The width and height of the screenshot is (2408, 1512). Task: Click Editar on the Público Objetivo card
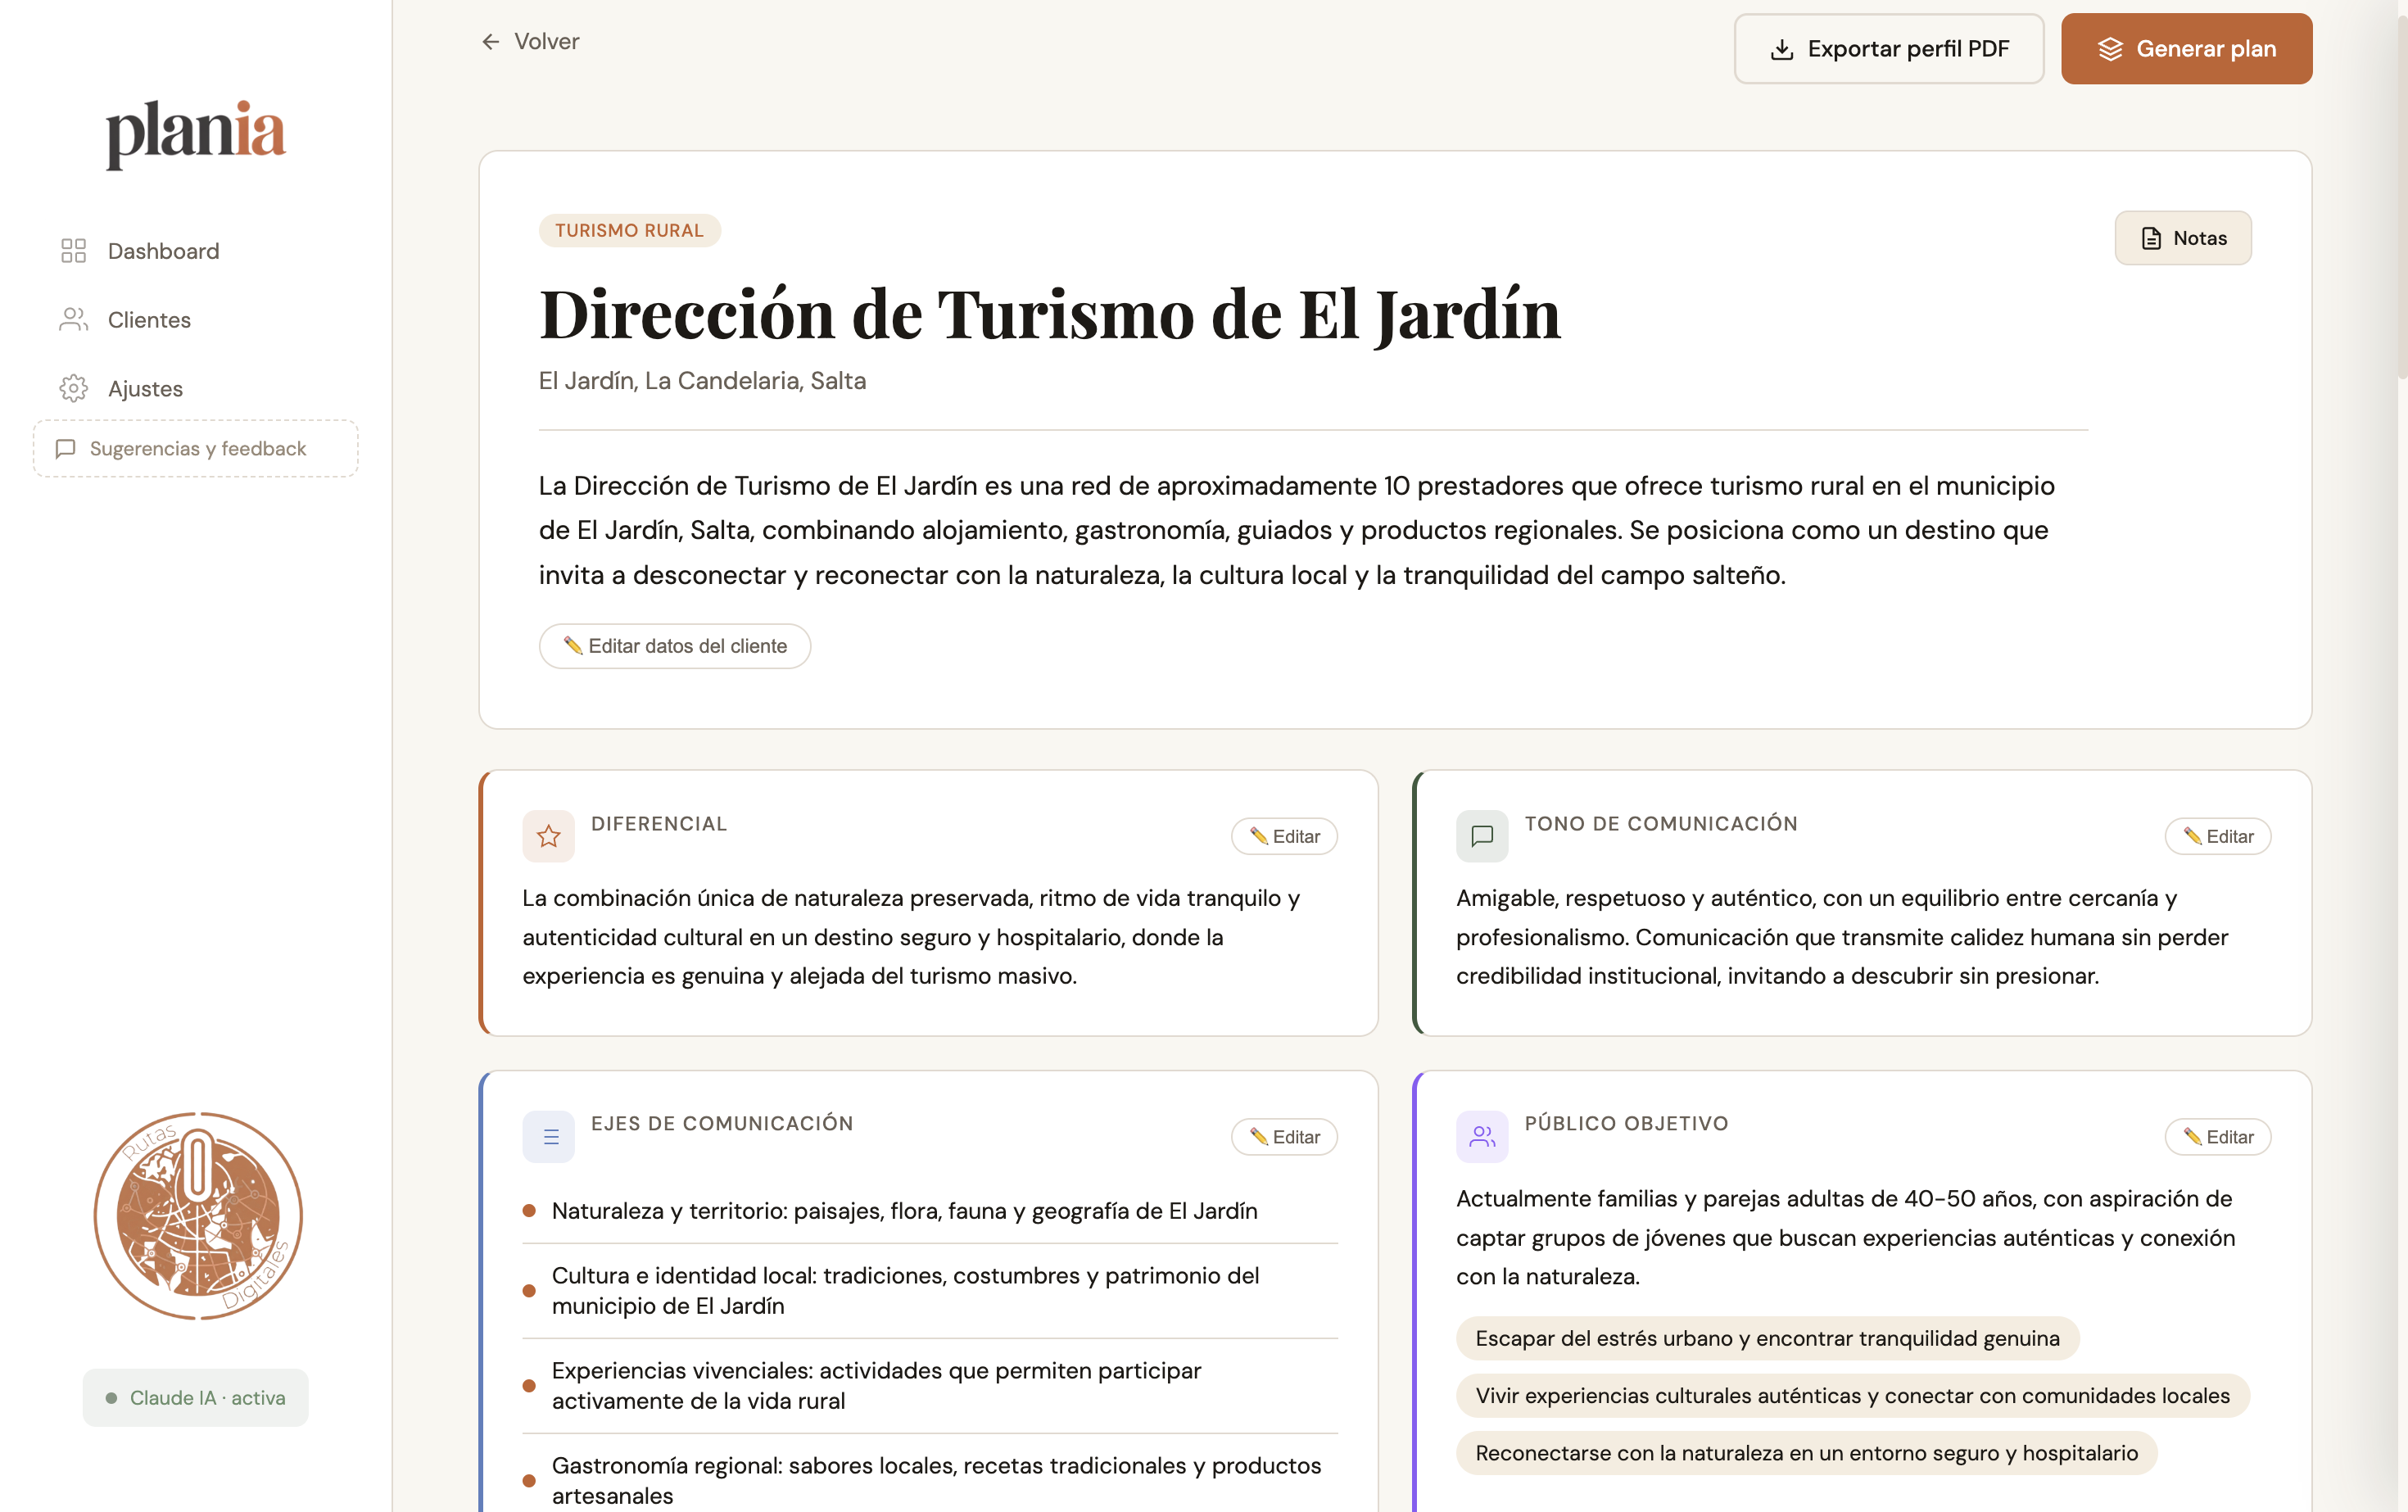click(2218, 1136)
